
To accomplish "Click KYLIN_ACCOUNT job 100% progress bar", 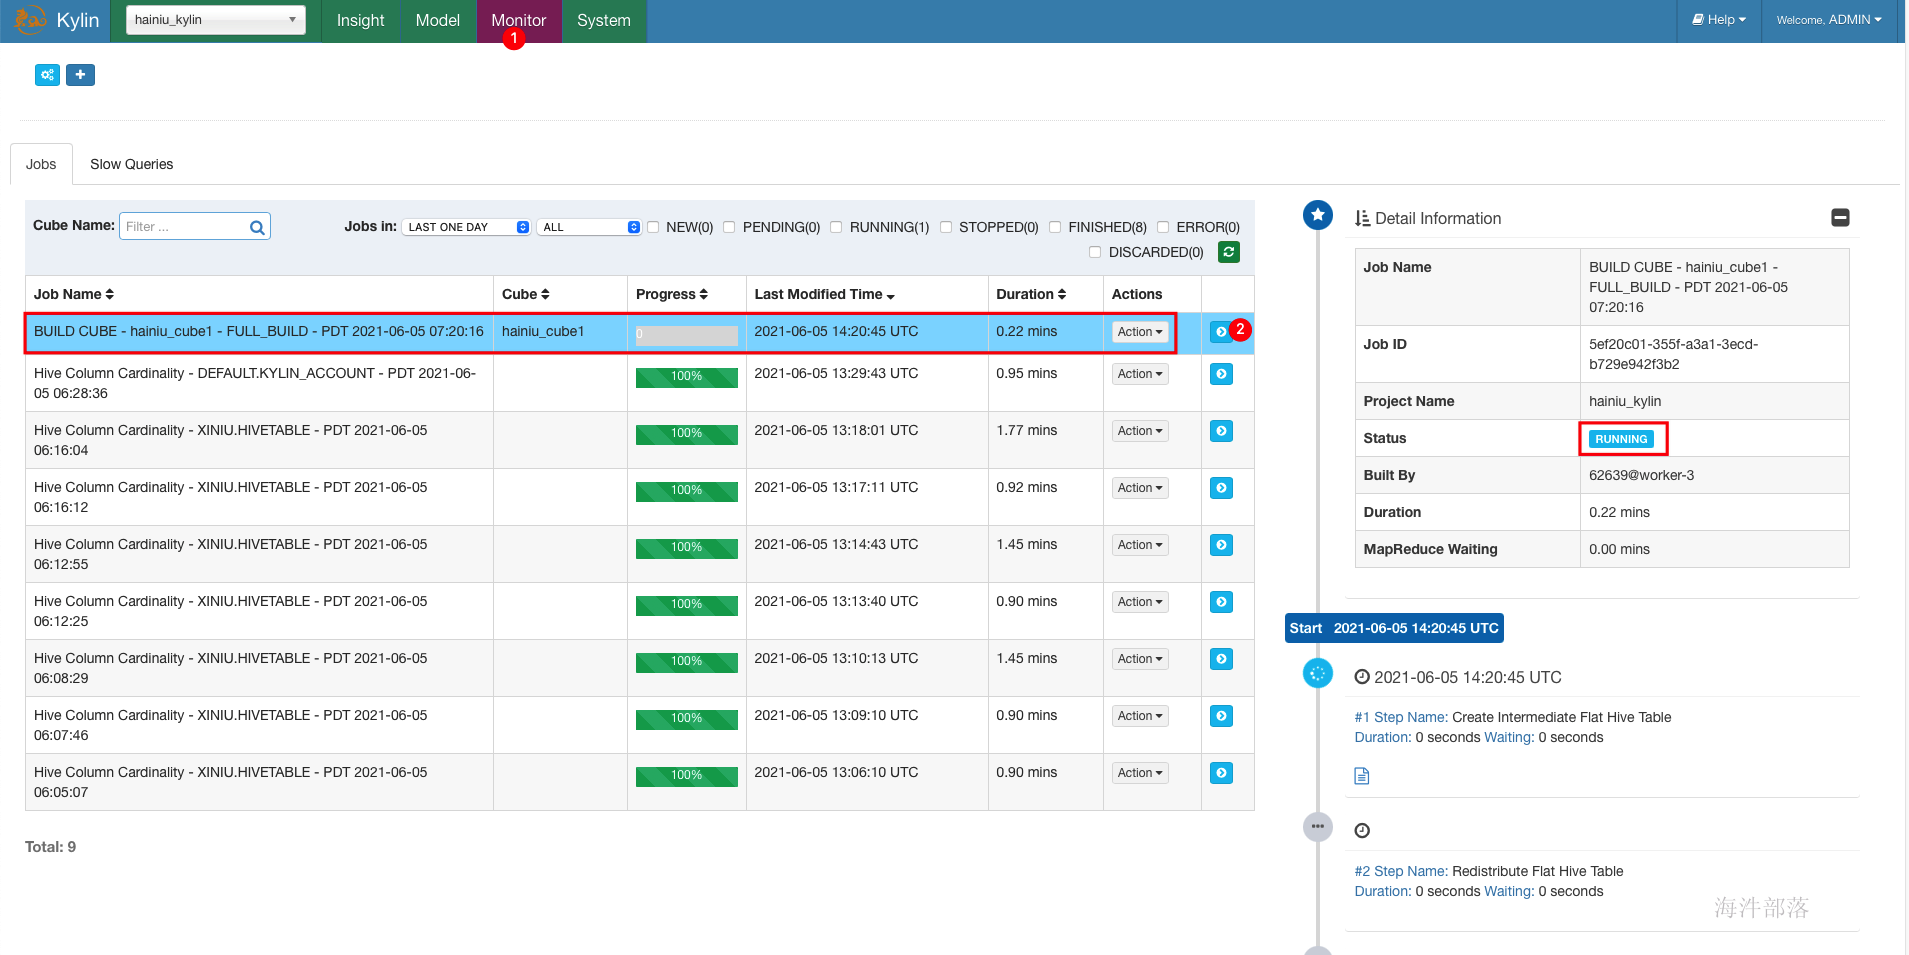I will click(x=687, y=377).
